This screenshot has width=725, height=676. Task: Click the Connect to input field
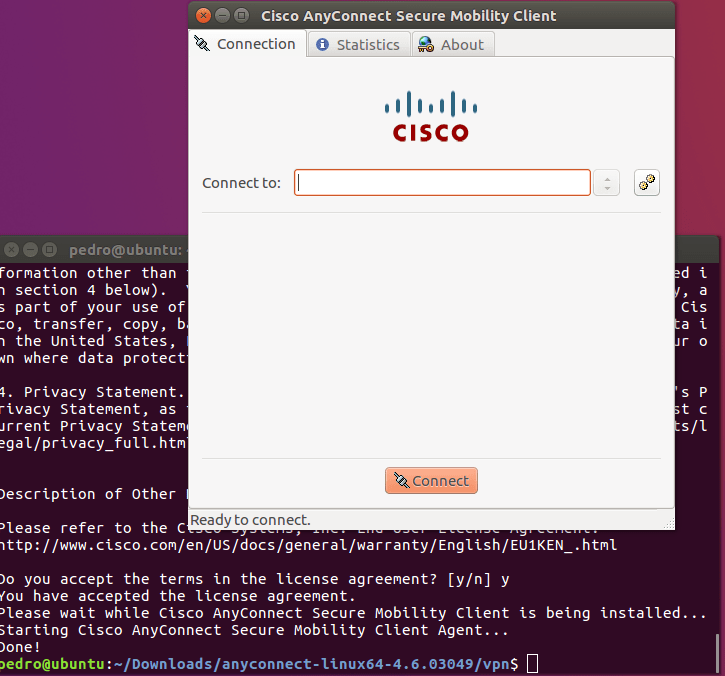(442, 183)
